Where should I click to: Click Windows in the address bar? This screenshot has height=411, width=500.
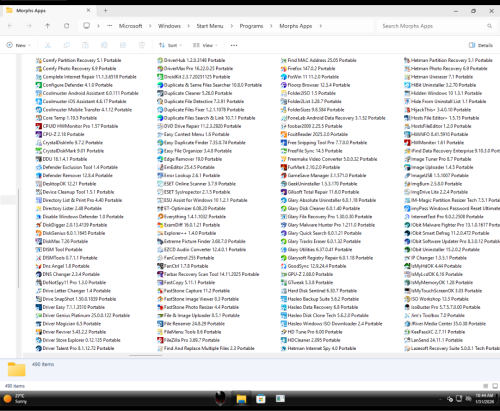169,26
